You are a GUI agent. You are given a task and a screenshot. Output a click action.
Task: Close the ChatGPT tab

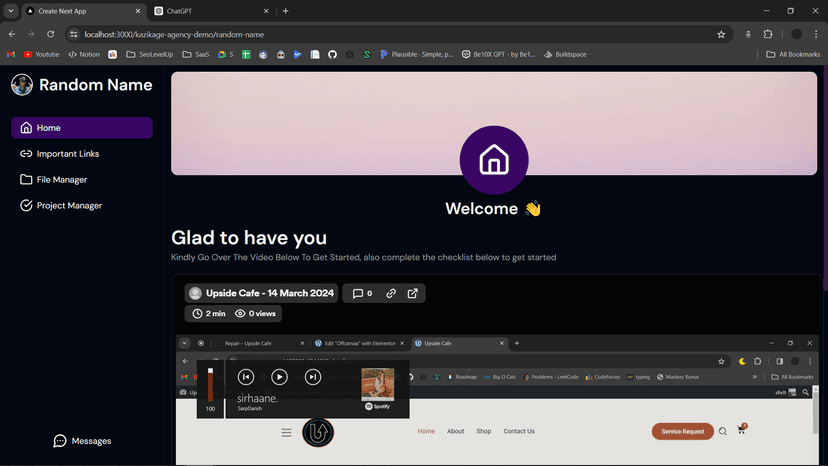pyautogui.click(x=266, y=11)
